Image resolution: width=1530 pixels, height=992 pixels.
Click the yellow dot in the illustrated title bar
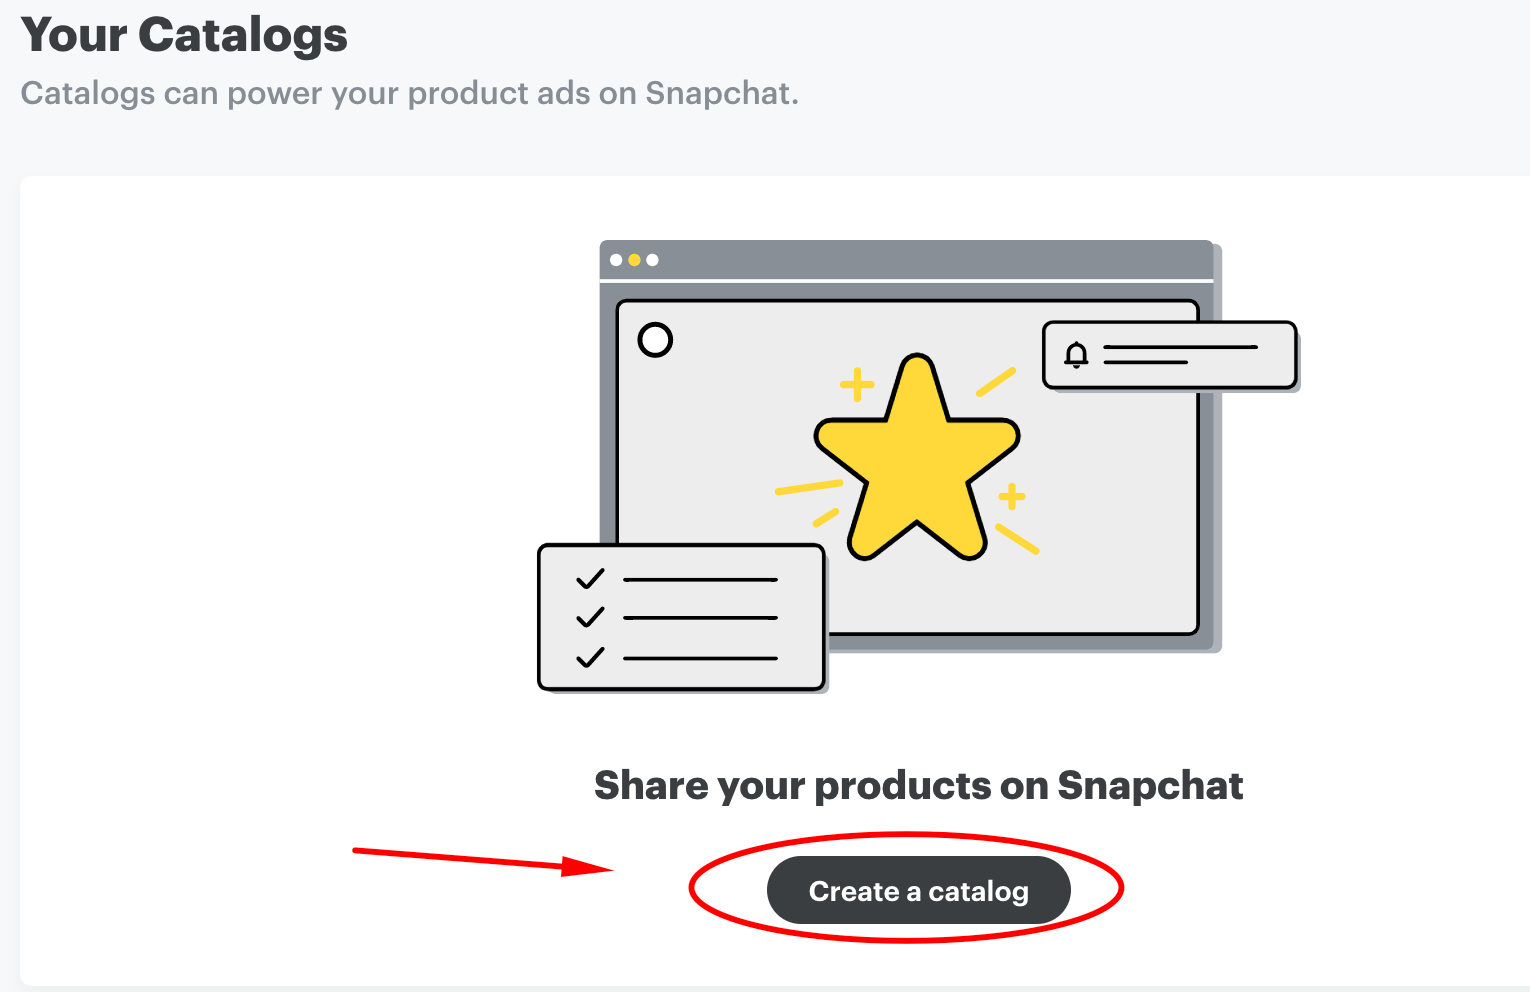tap(634, 260)
